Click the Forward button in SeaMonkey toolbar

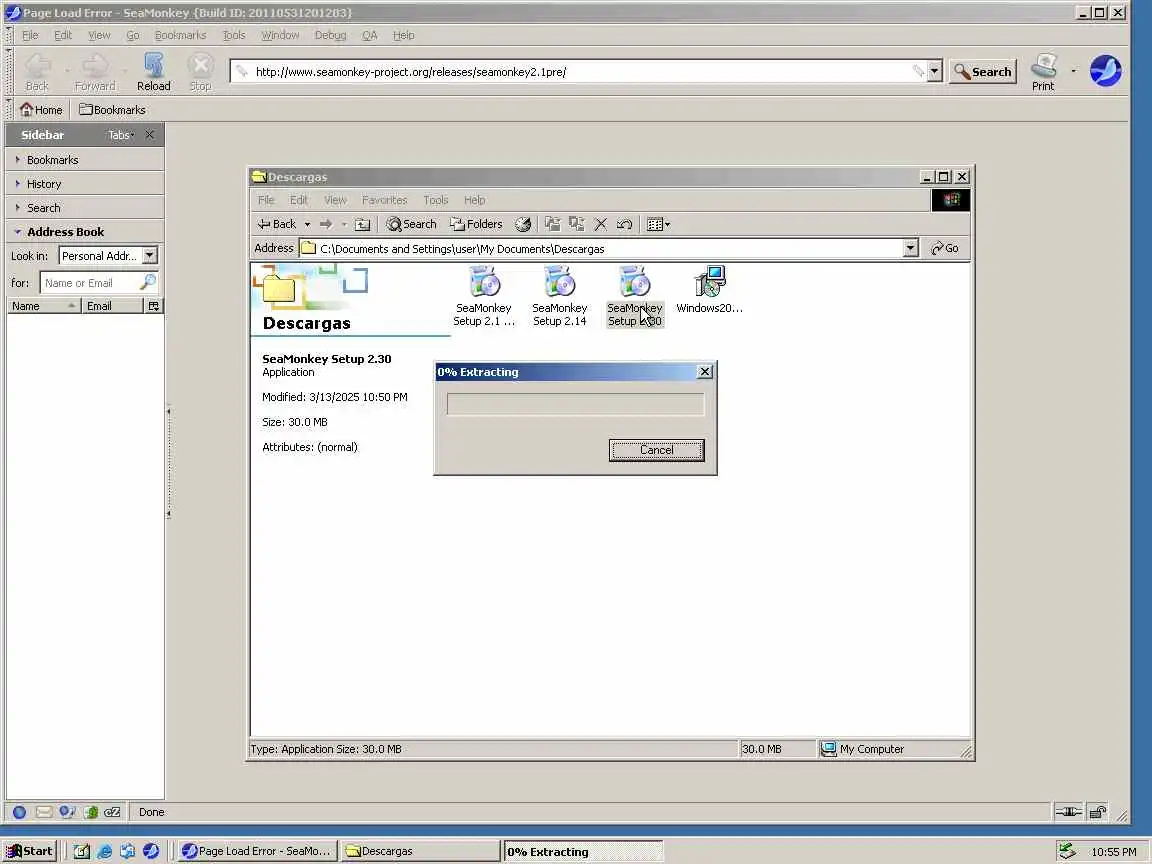[95, 72]
